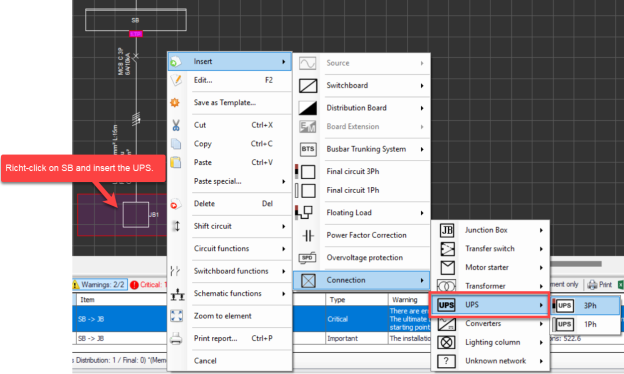Screen dimensions: 624x374
Task: Expand the Shift circuit submenu arrow
Action: click(284, 226)
